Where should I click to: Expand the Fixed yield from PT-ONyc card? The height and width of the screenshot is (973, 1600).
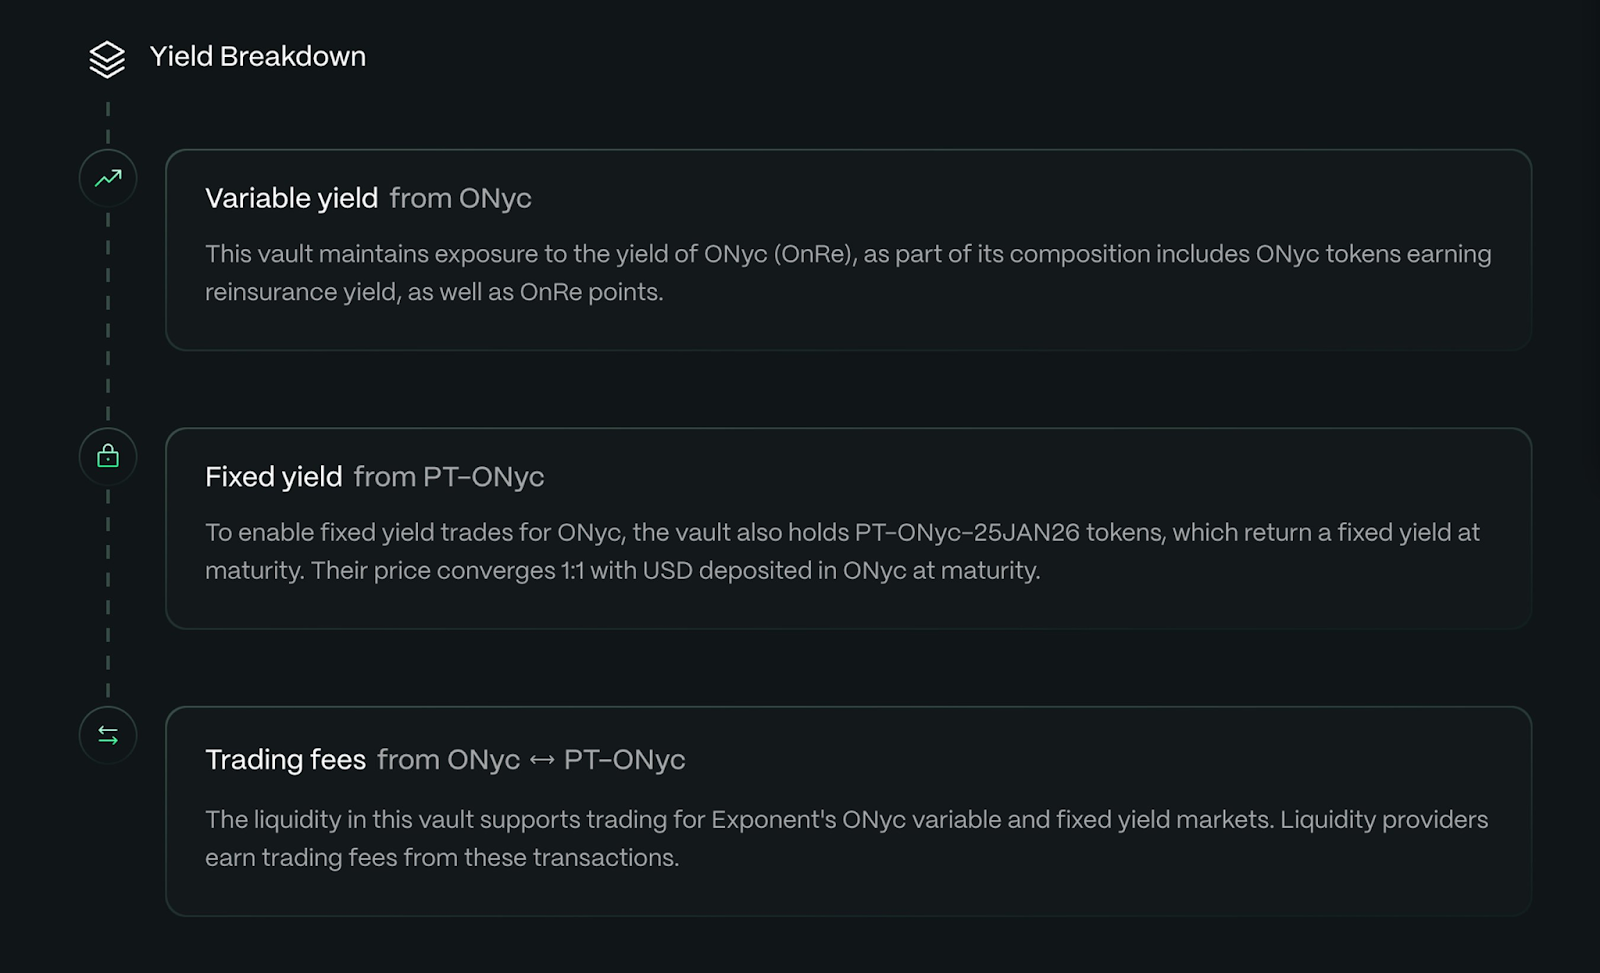[848, 527]
